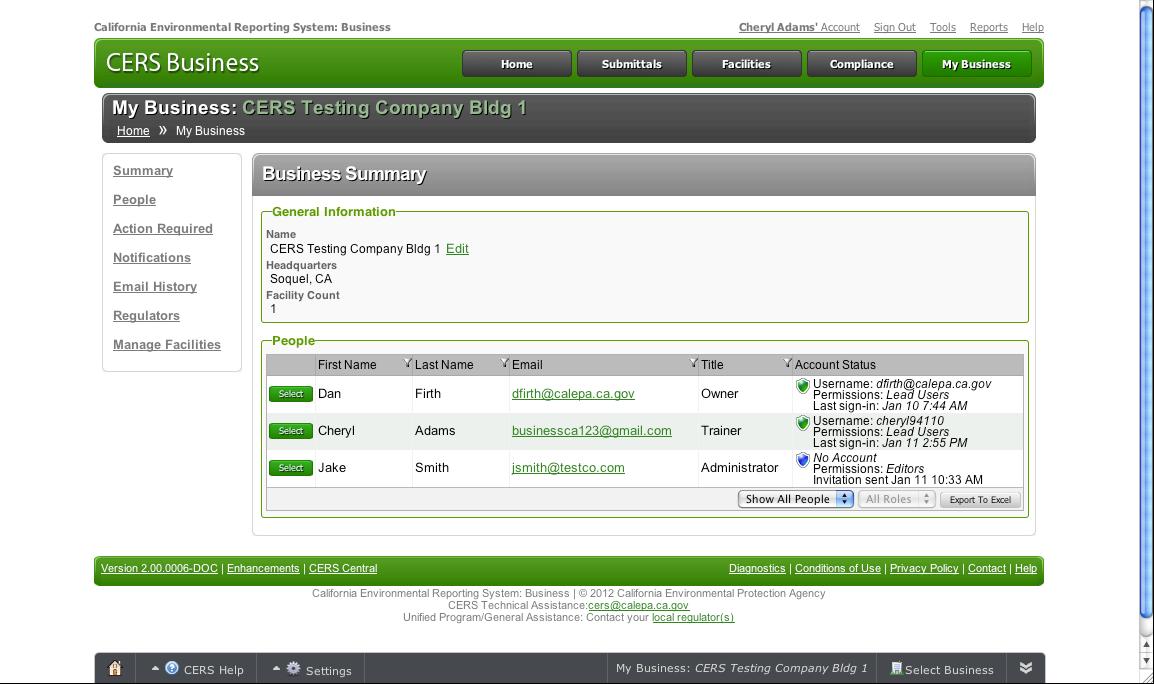Image resolution: width=1154 pixels, height=684 pixels.
Task: Click green shield icon in Cheryl Adams row
Action: click(x=803, y=423)
